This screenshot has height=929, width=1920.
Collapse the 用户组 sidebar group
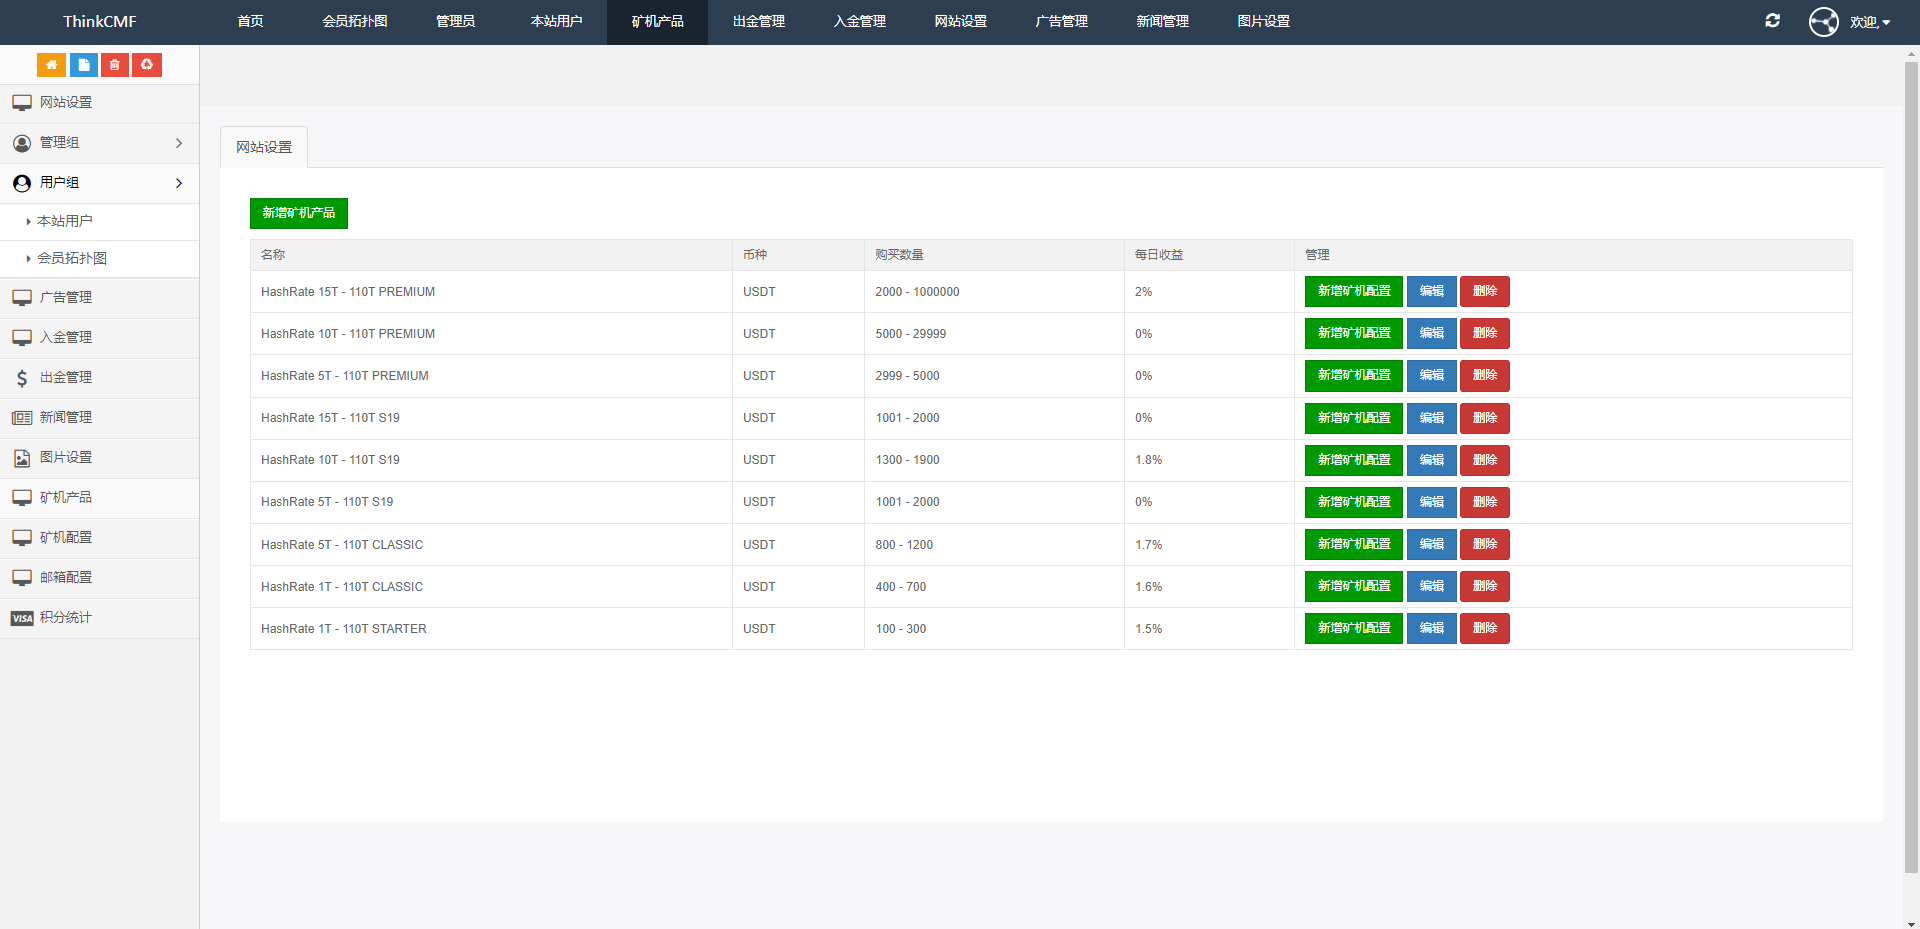click(99, 183)
